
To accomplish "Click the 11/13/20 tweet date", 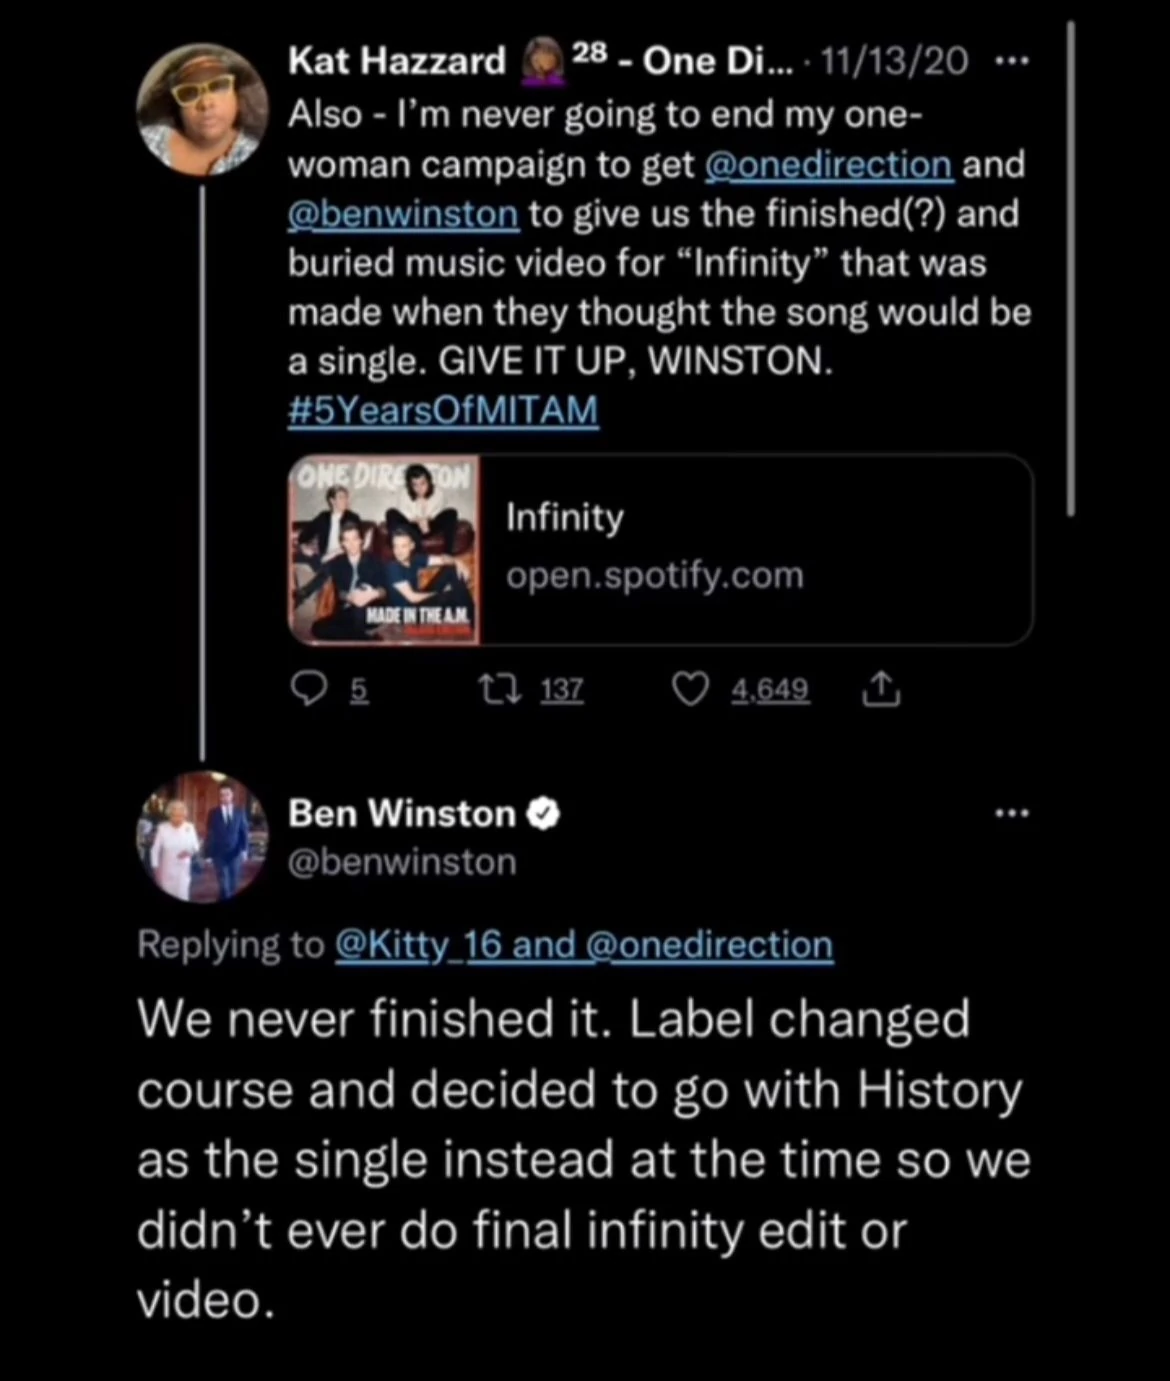I will 894,62.
